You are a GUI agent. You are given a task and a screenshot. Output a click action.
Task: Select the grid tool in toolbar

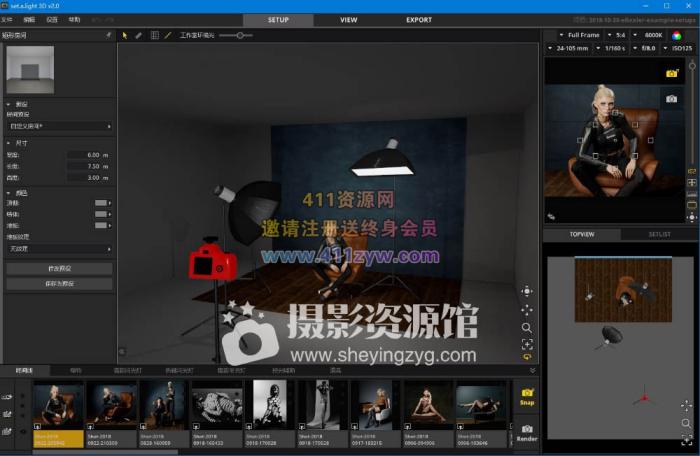pyautogui.click(x=154, y=35)
